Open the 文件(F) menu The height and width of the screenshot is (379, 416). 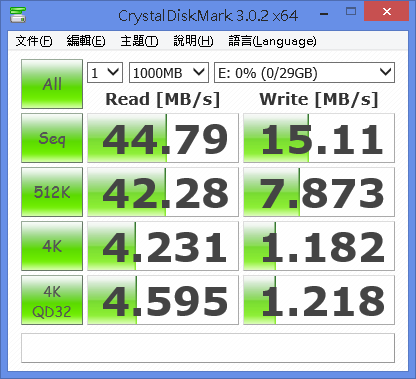click(34, 41)
